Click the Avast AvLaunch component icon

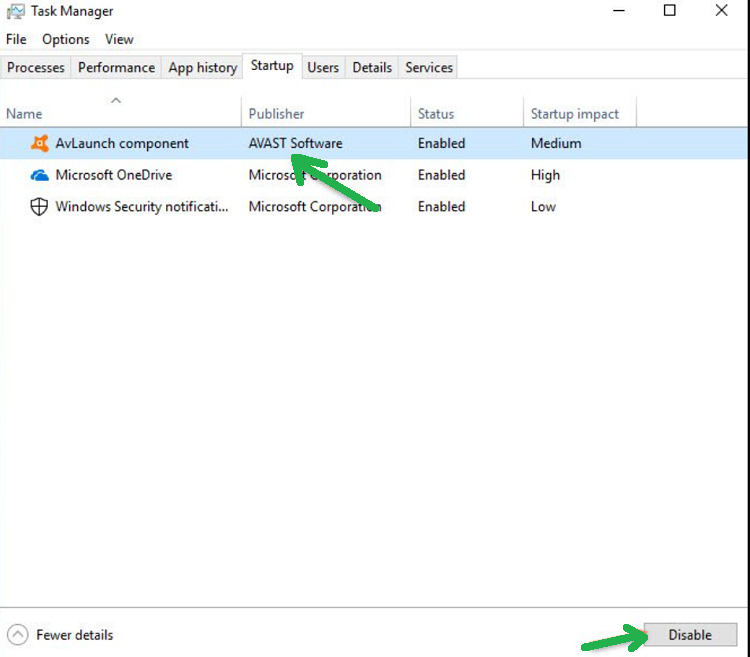(39, 143)
